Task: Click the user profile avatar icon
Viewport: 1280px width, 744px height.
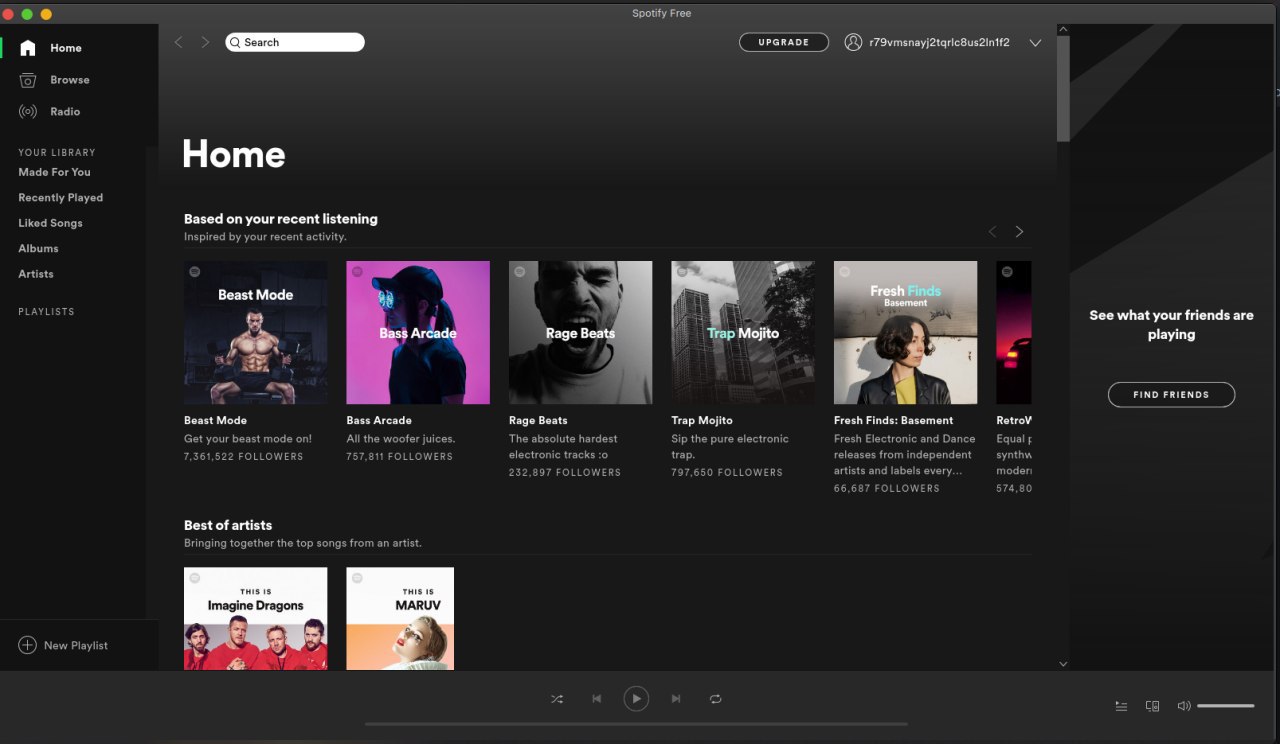Action: pyautogui.click(x=853, y=42)
